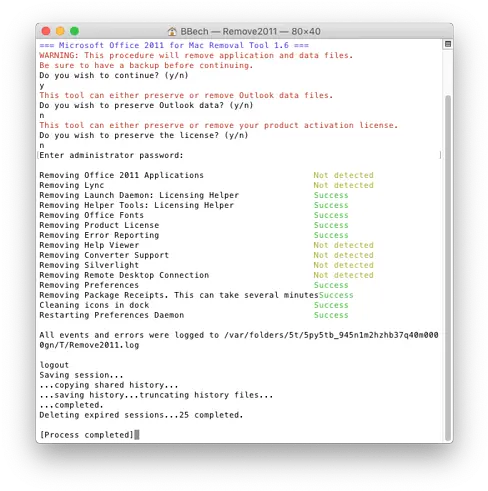Click 'Success' status for Office Fonts
The height and width of the screenshot is (491, 488).
[x=331, y=215]
